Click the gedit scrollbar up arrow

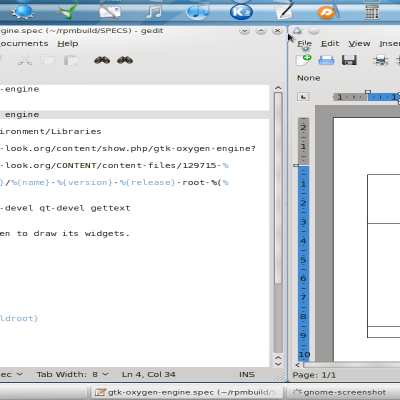(x=278, y=88)
